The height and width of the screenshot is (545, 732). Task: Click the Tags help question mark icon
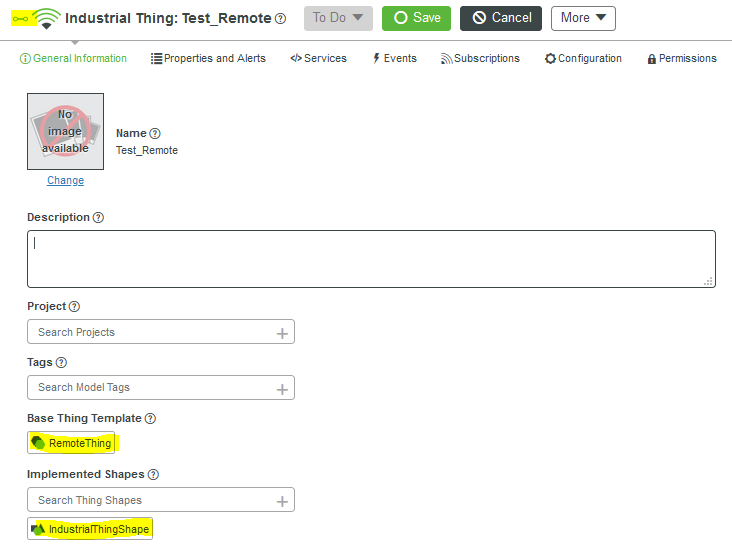[61, 363]
